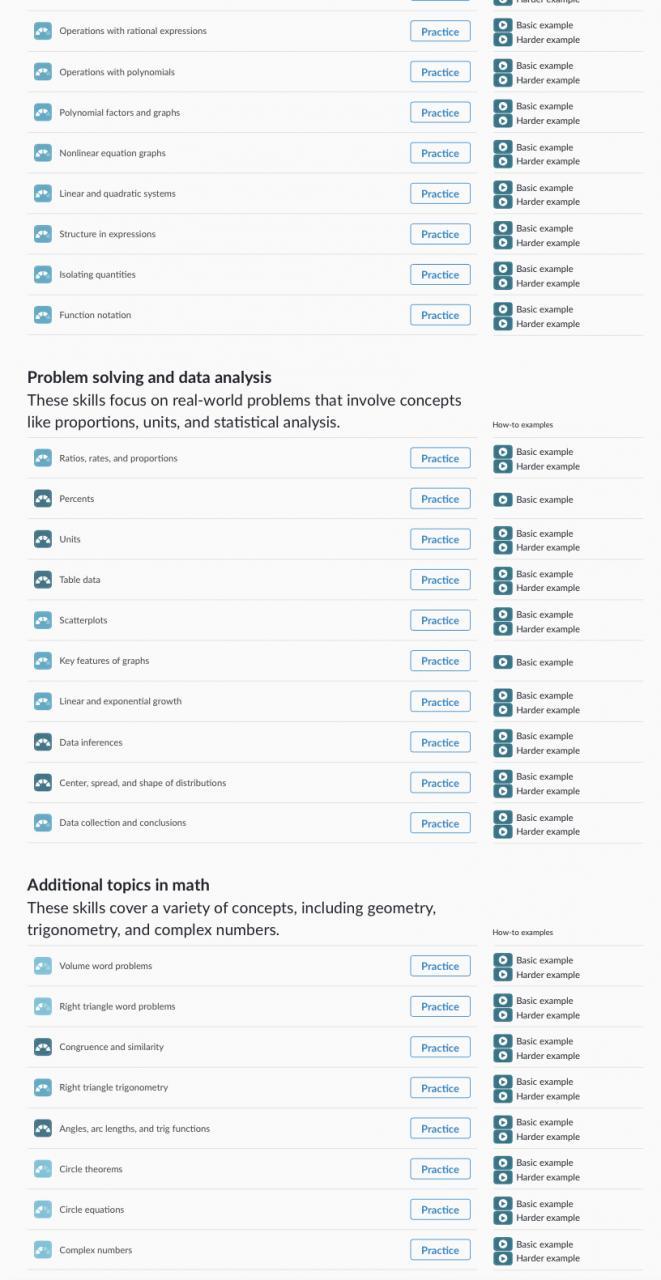
Task: Click the skill icon beside Volume word problems
Action: pos(42,966)
